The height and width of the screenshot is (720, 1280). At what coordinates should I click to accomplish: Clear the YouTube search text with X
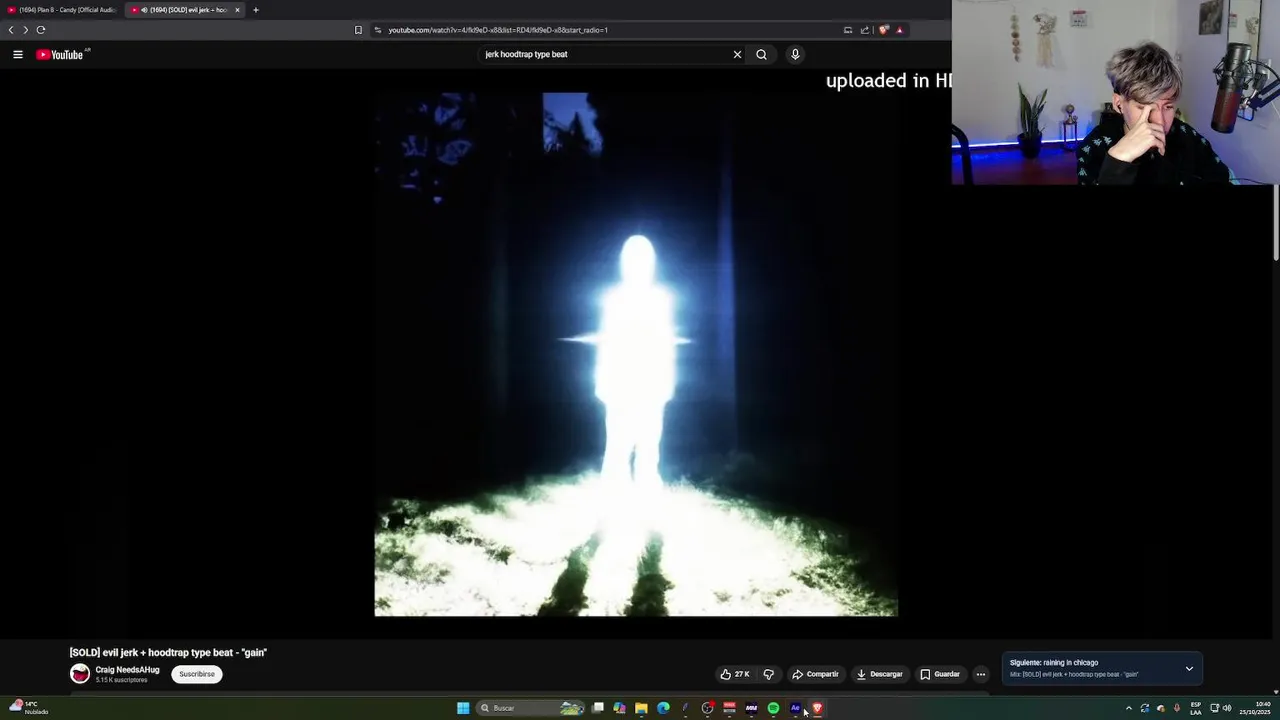point(737,55)
